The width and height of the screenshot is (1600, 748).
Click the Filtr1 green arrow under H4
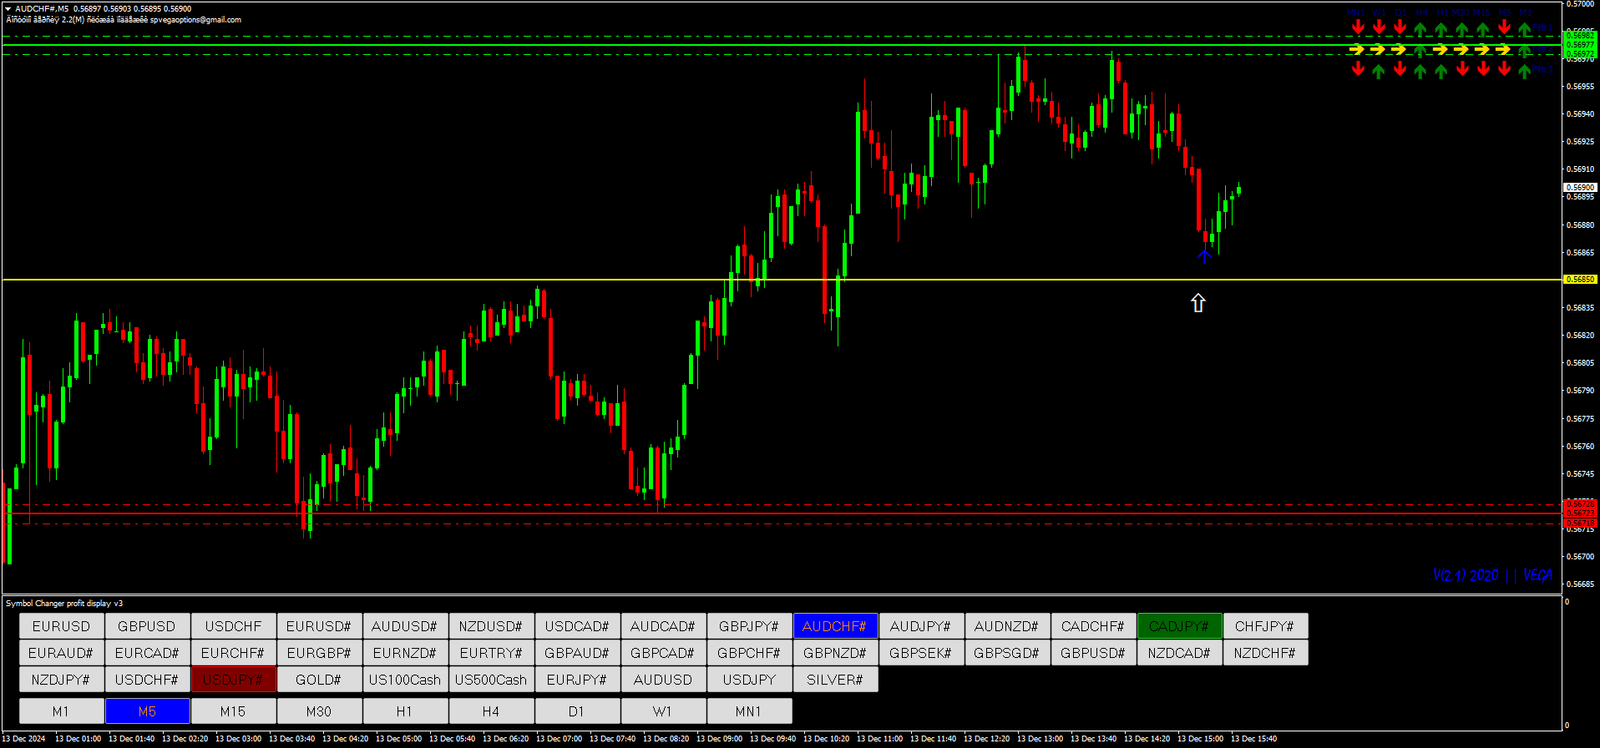1420,29
